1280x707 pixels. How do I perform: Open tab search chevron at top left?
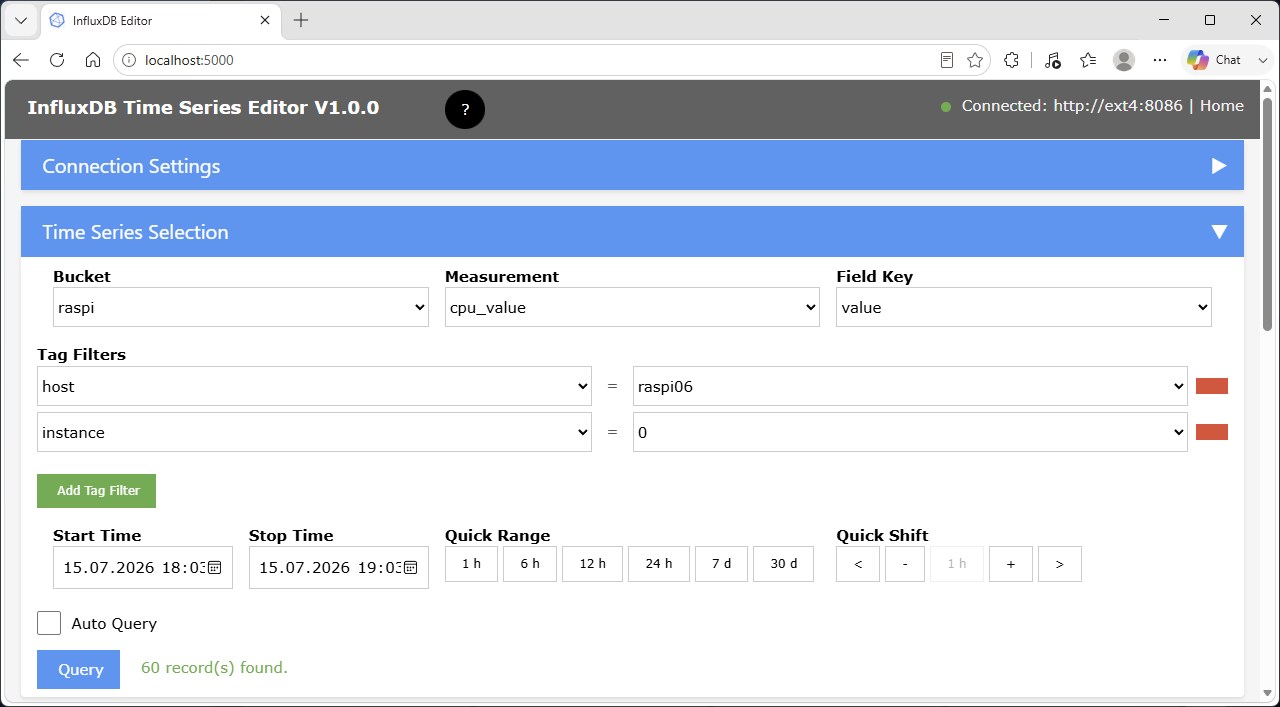click(20, 20)
